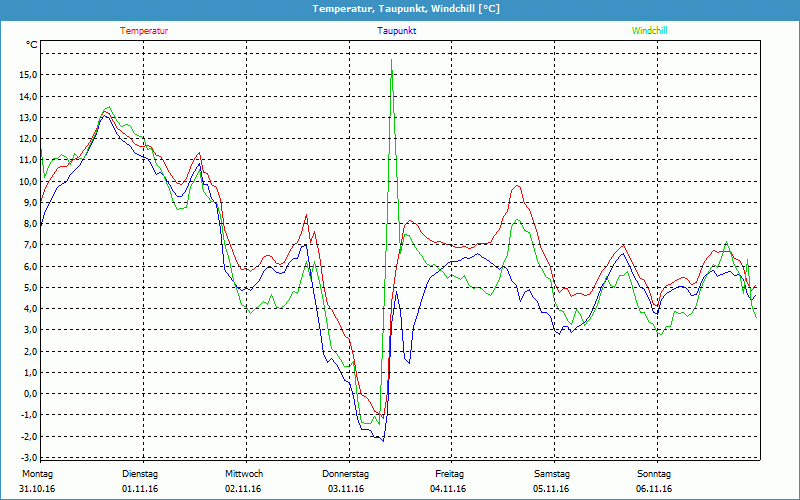Viewport: 800px width, 500px height.
Task: Click the 14,0 y-axis value
Action: click(28, 96)
